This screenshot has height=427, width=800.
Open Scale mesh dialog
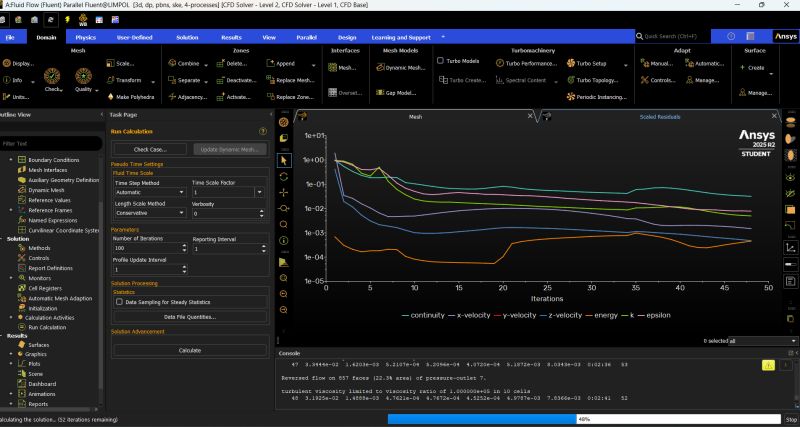(x=121, y=64)
